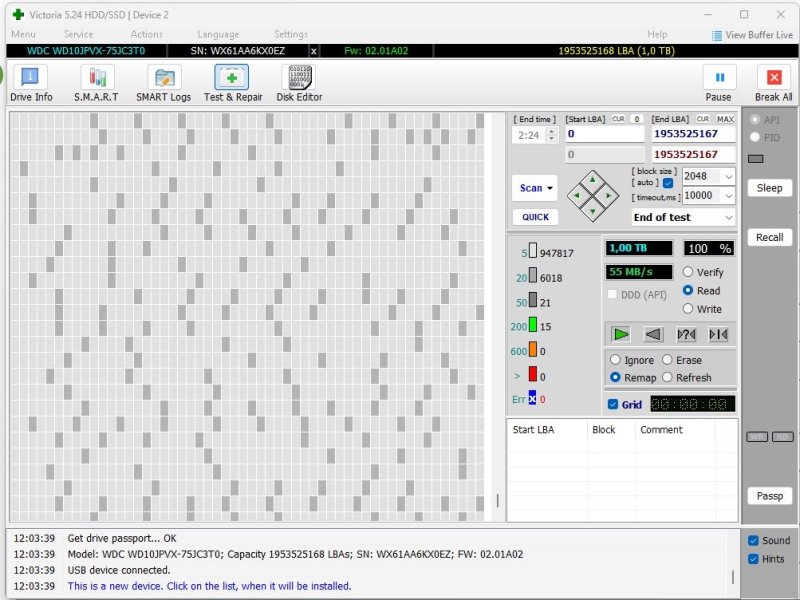Screen dimensions: 800x600
Task: Select the Test & Repair tool
Action: [232, 81]
